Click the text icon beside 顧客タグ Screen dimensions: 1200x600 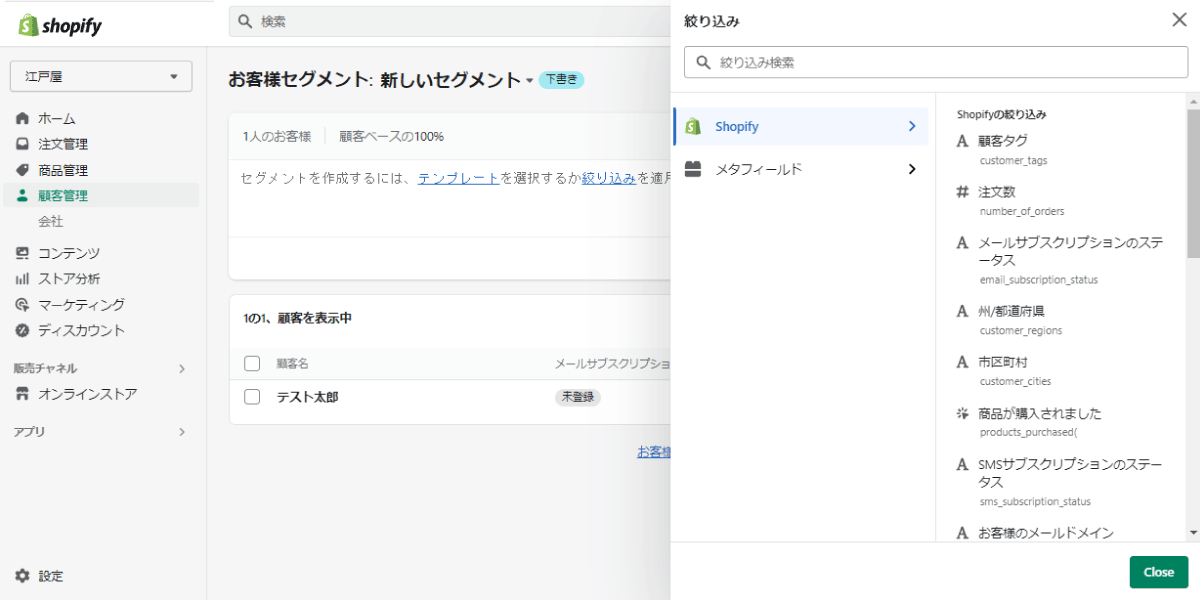[x=962, y=141]
